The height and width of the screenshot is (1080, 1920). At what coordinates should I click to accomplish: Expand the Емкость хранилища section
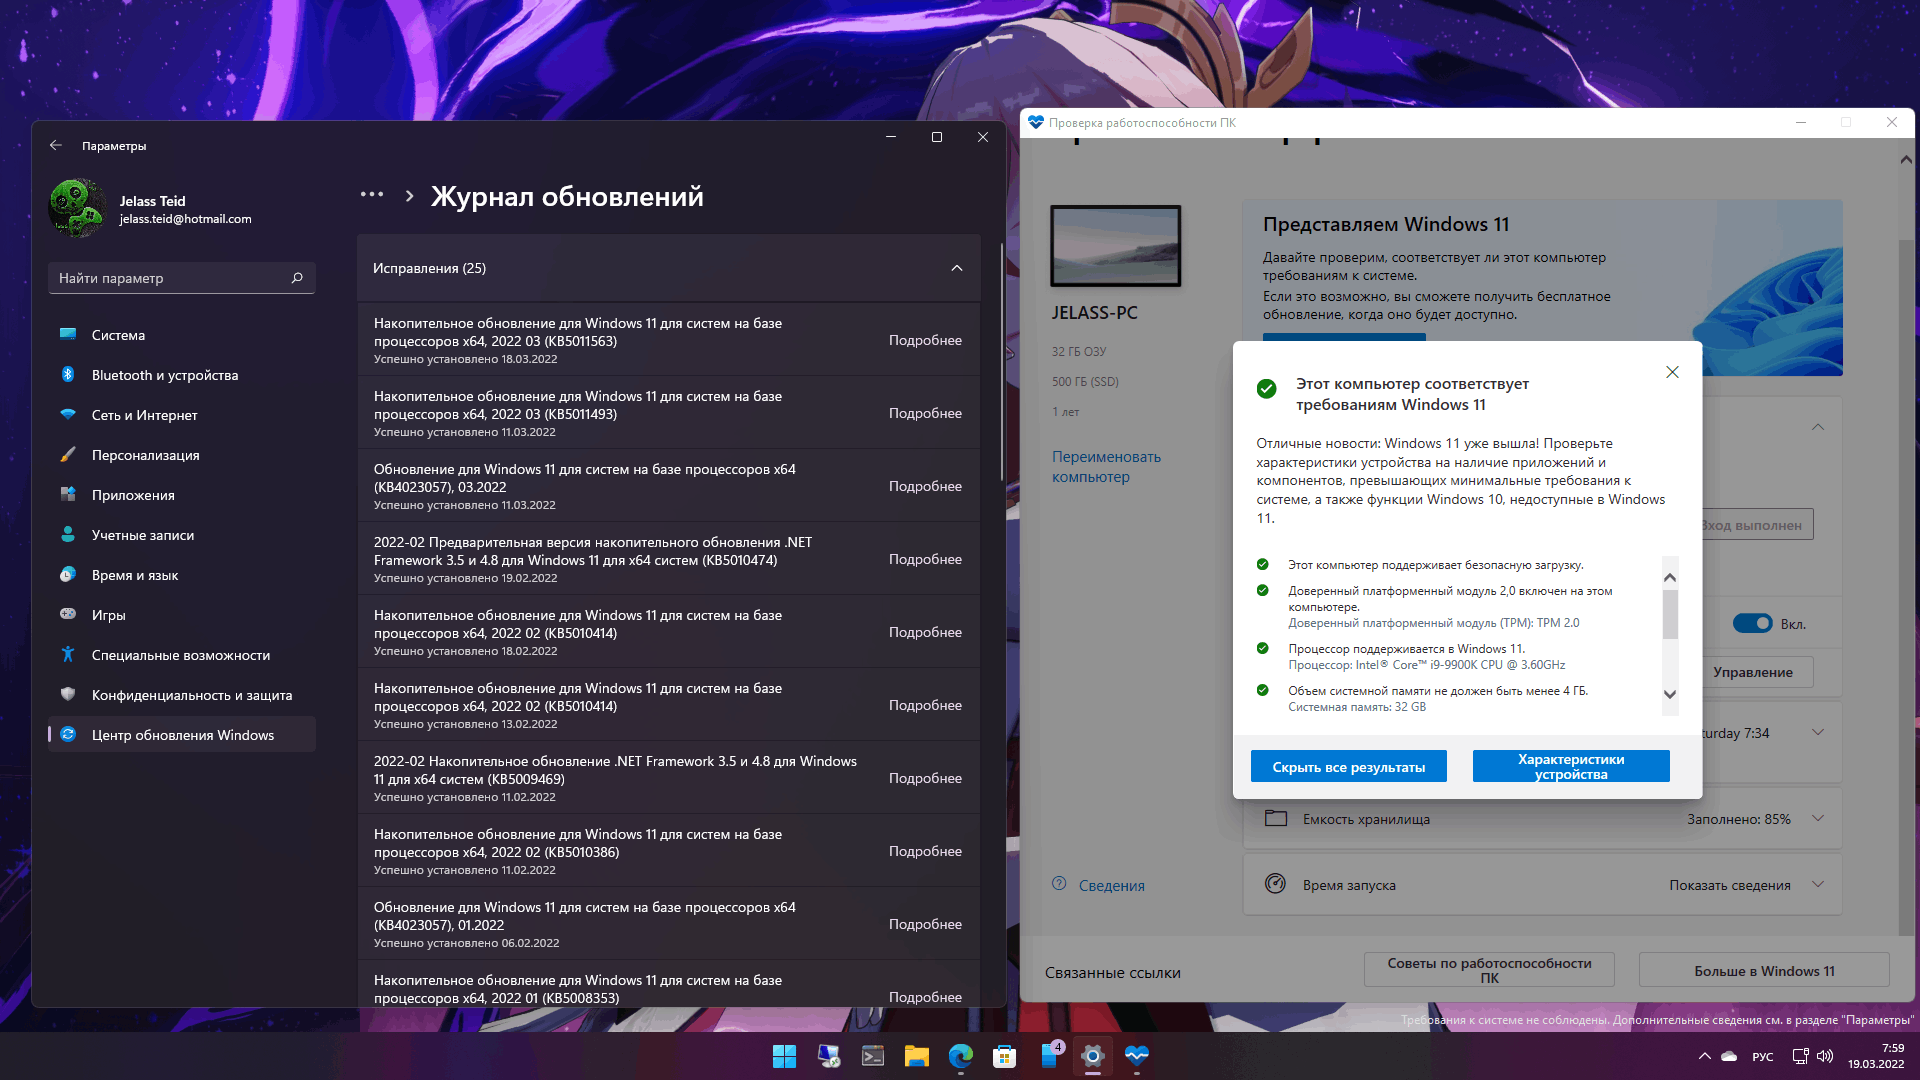coord(1817,818)
